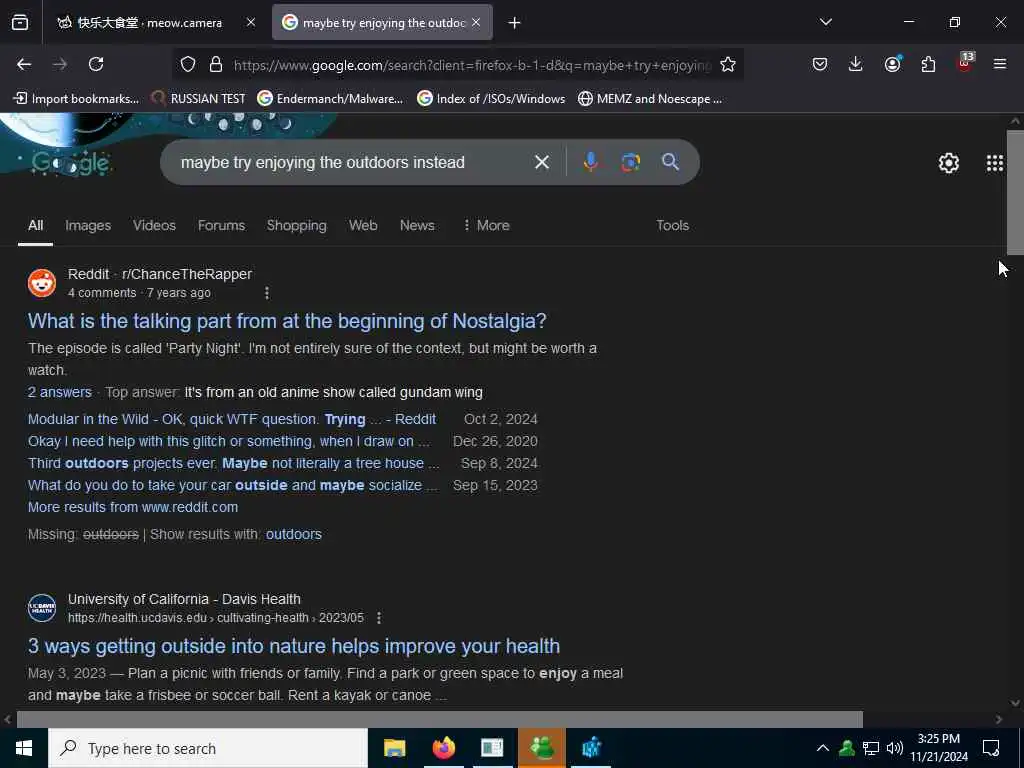Open the Index of /ISOs/Windows bookmark
This screenshot has height=768, width=1024.
(x=491, y=99)
